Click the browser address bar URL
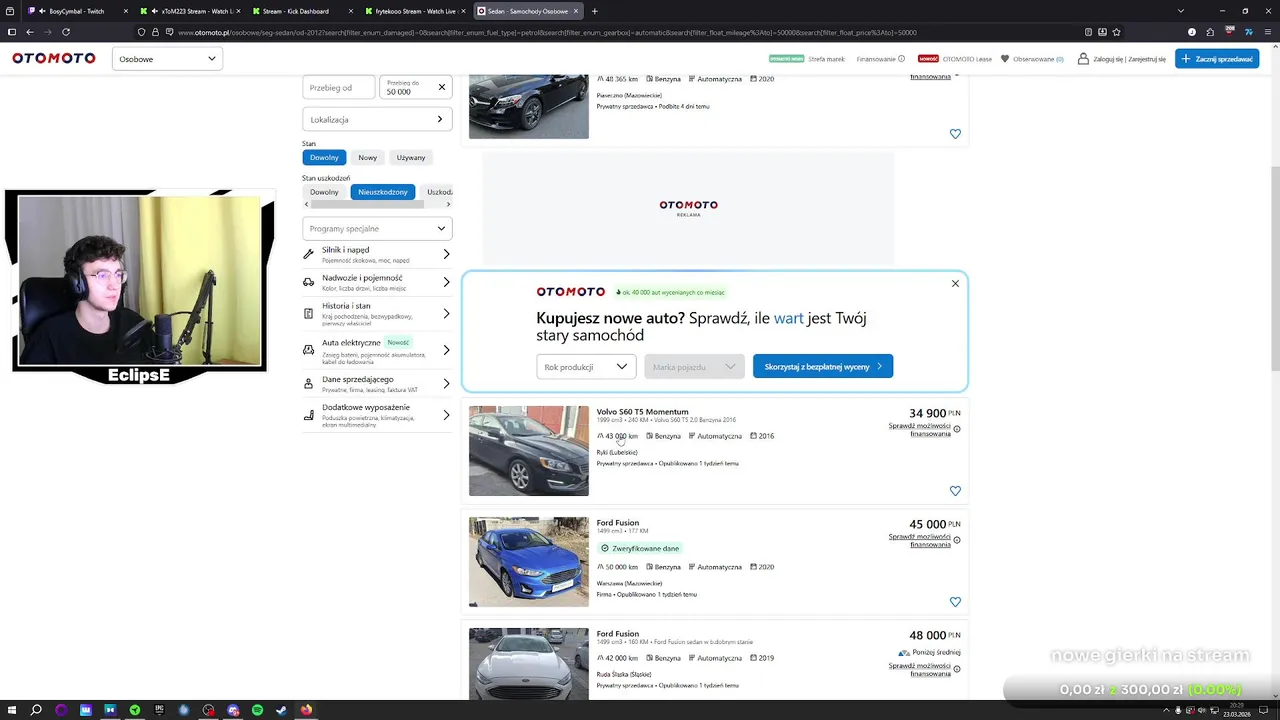Screen dimensions: 1280x720 (x=546, y=32)
